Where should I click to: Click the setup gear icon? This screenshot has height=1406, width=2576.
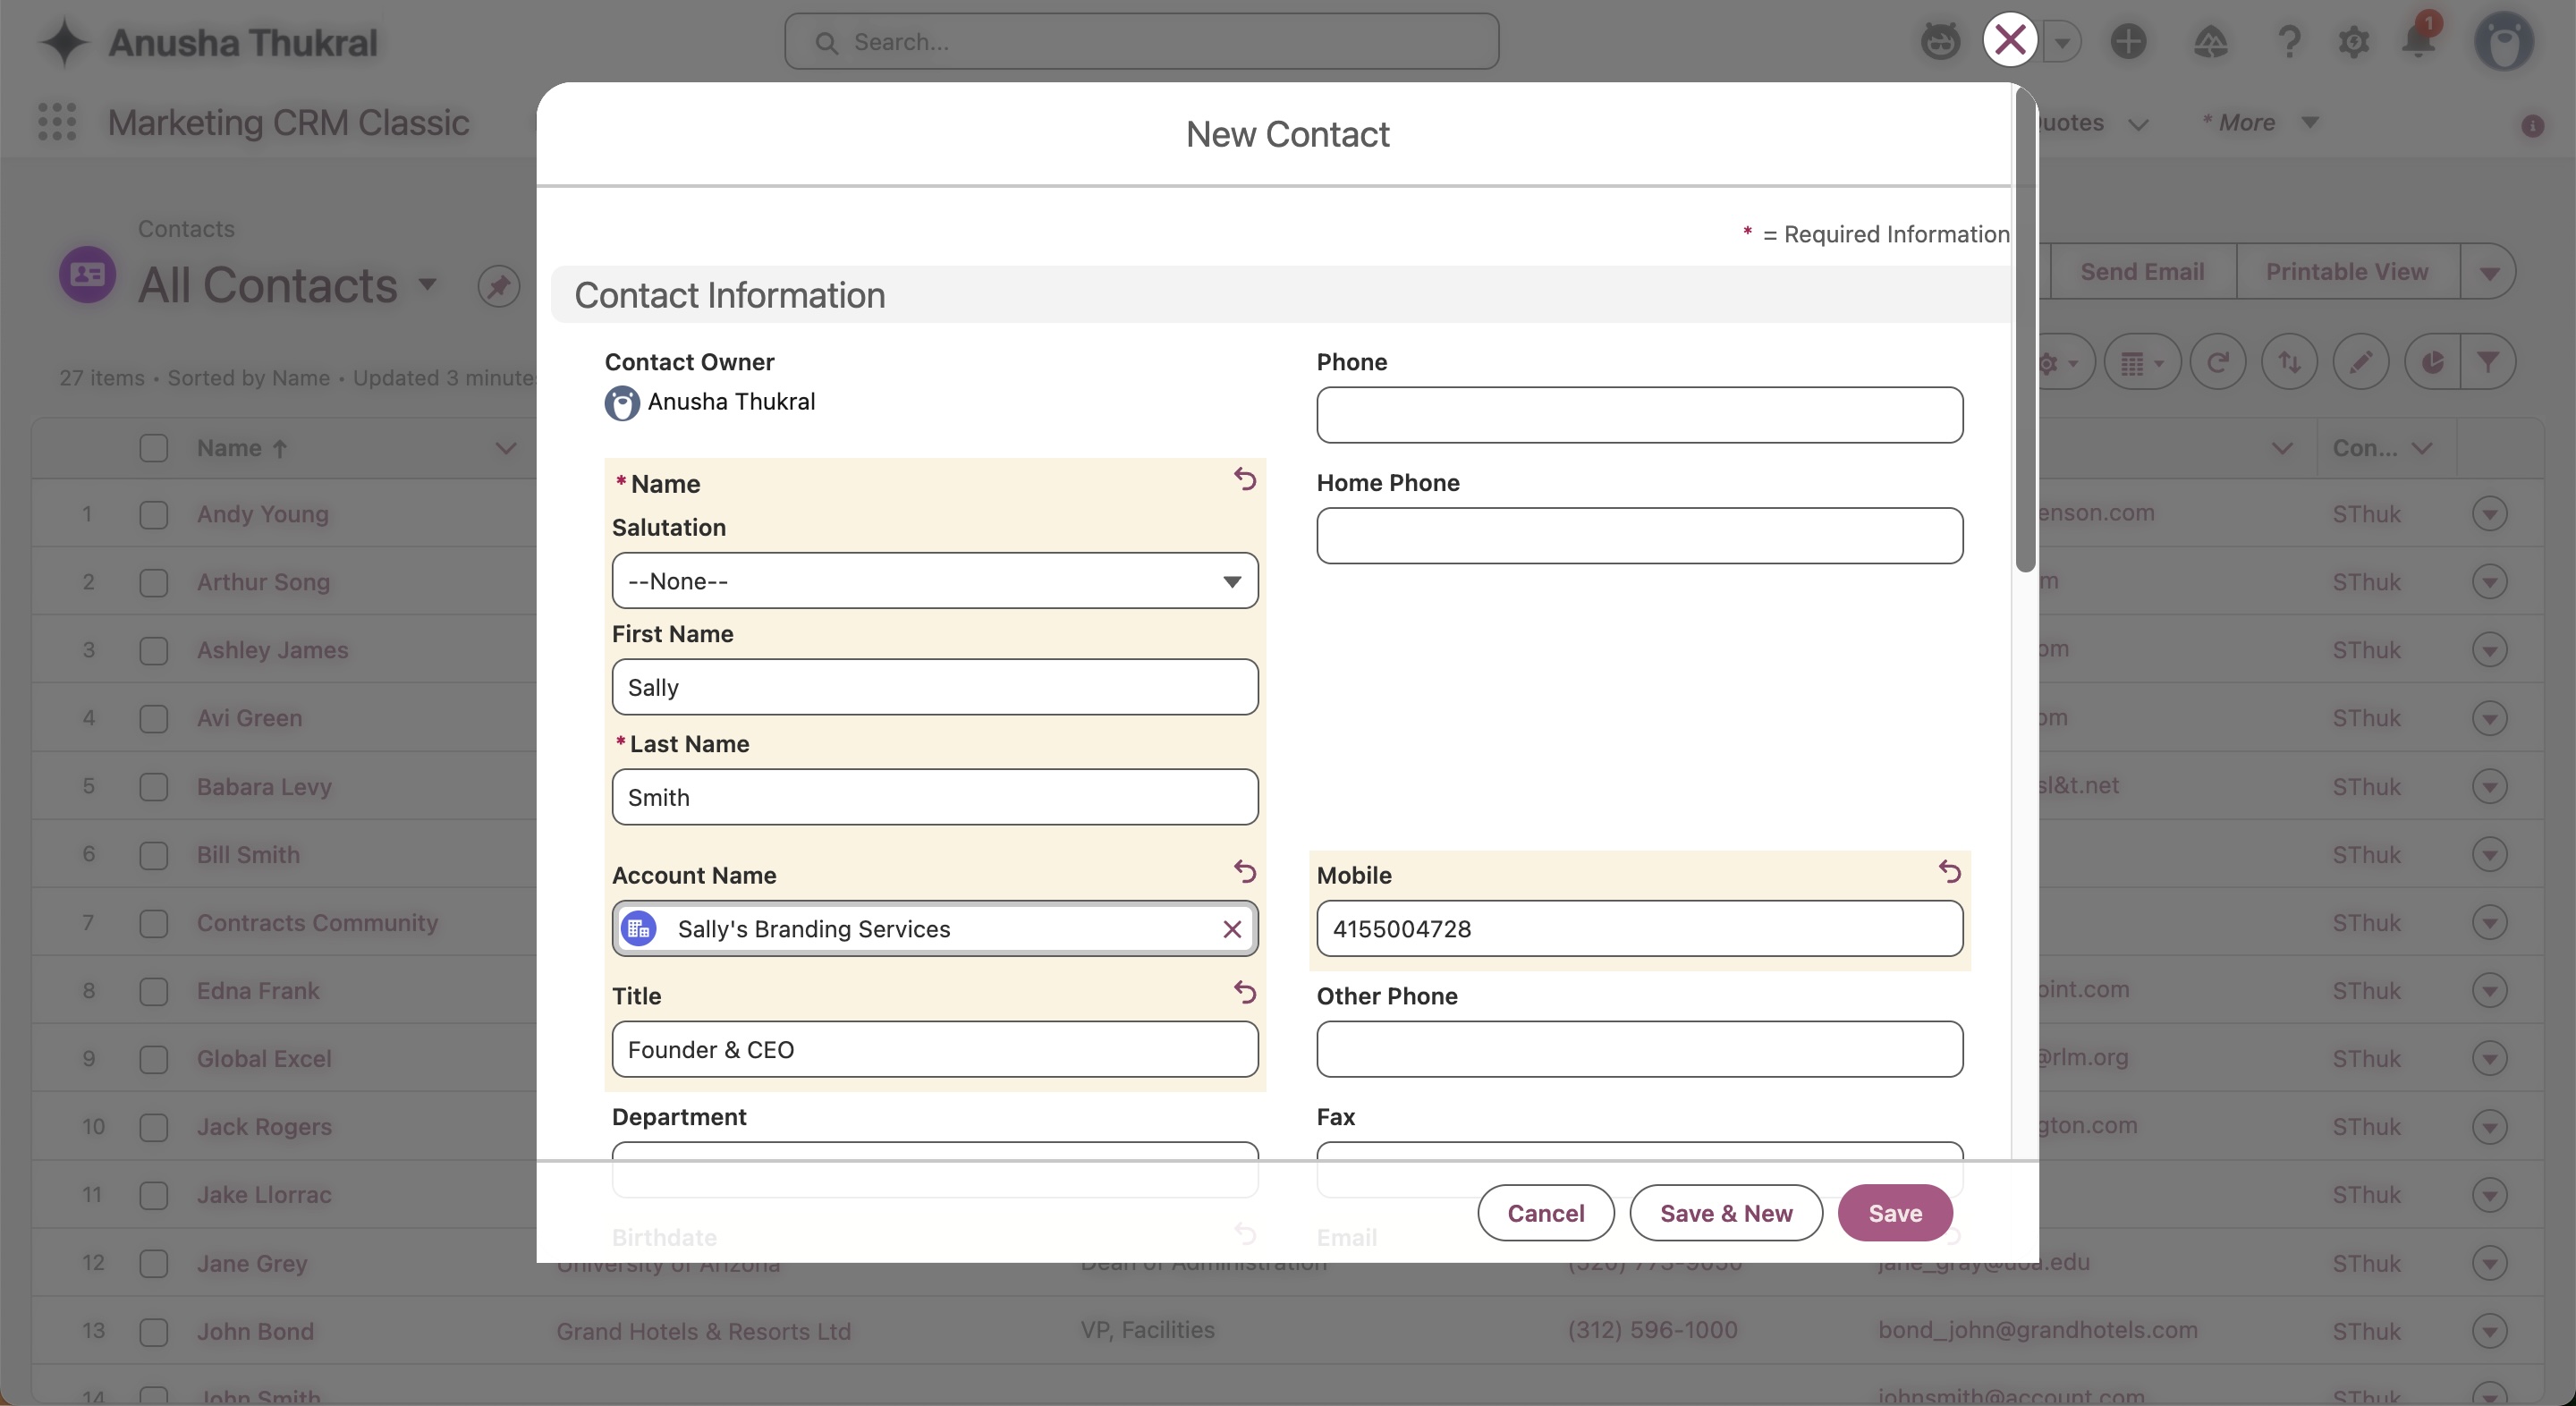2353,42
